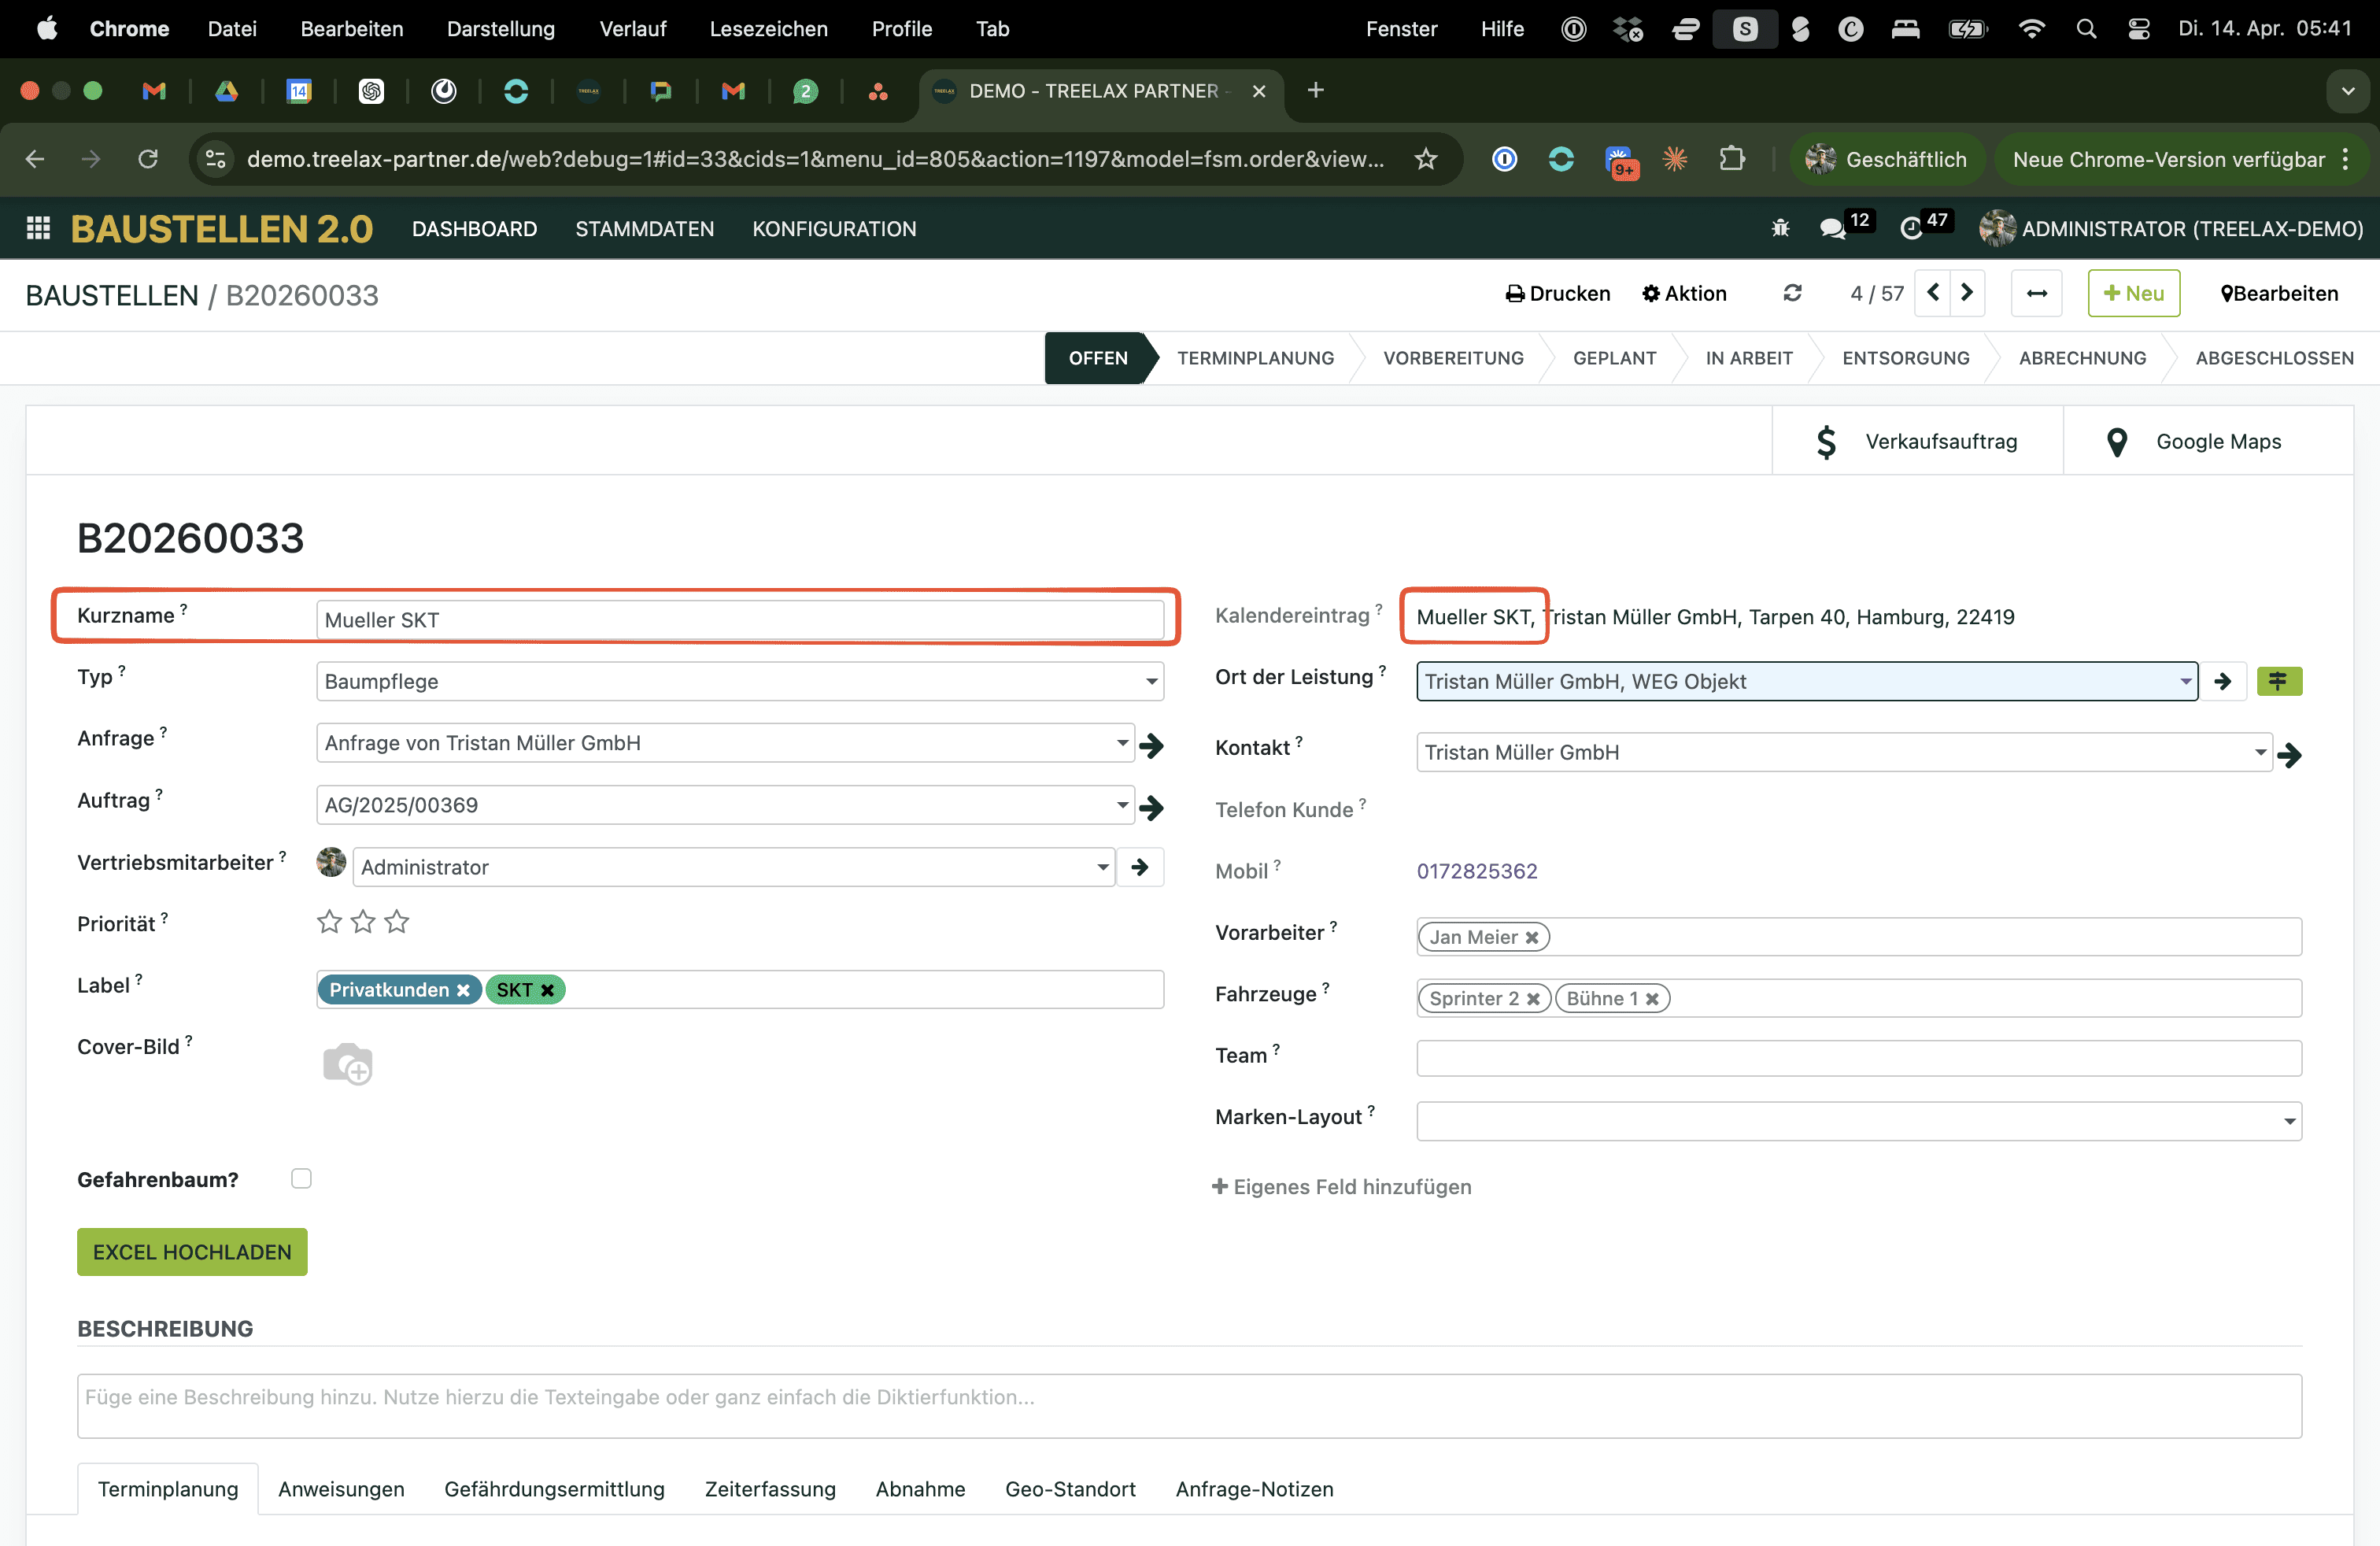Image resolution: width=2380 pixels, height=1546 pixels.
Task: Open the Marken-Layout dropdown
Action: point(2288,1121)
